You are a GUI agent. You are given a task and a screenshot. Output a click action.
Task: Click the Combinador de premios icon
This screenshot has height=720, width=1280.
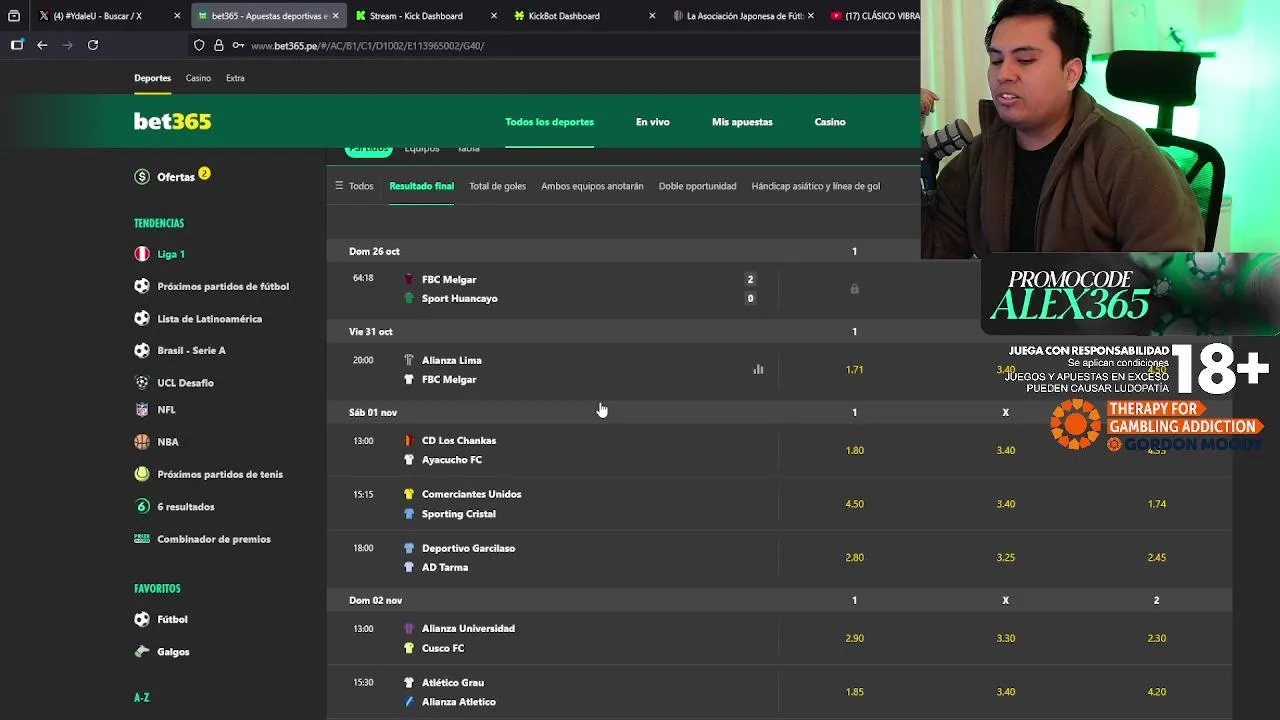click(142, 539)
